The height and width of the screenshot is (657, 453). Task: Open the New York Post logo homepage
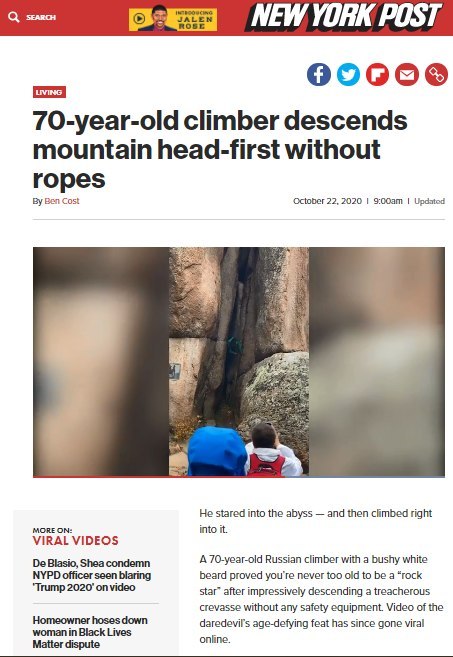(344, 17)
